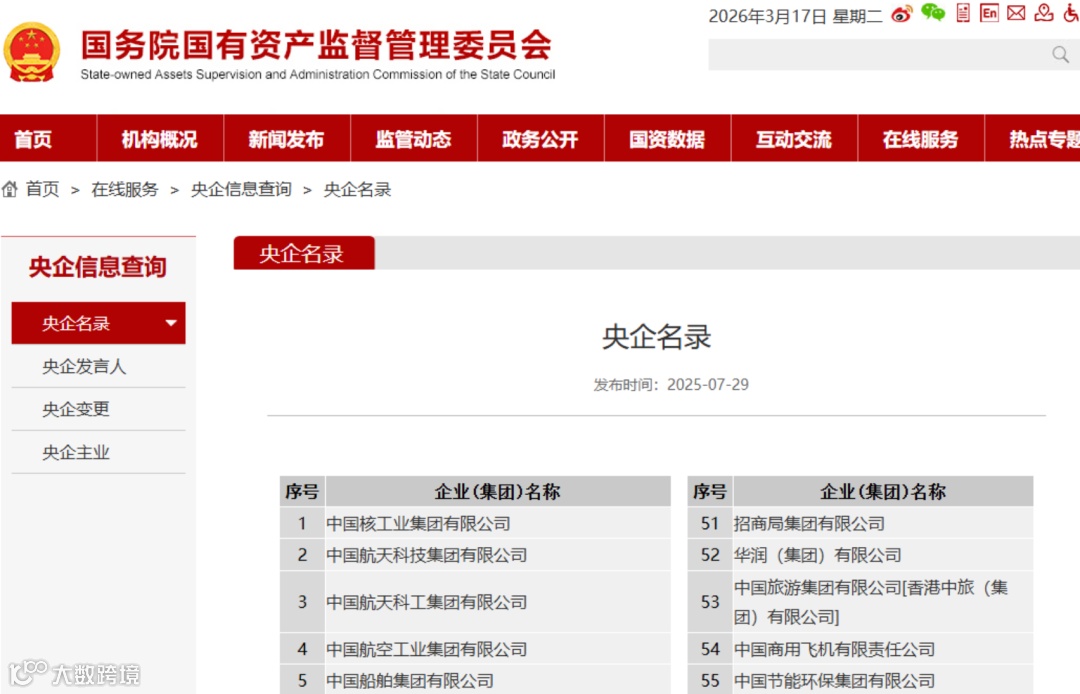Click table row 中国航天科工集团有限公司
The width and height of the screenshot is (1080, 694).
pyautogui.click(x=475, y=602)
